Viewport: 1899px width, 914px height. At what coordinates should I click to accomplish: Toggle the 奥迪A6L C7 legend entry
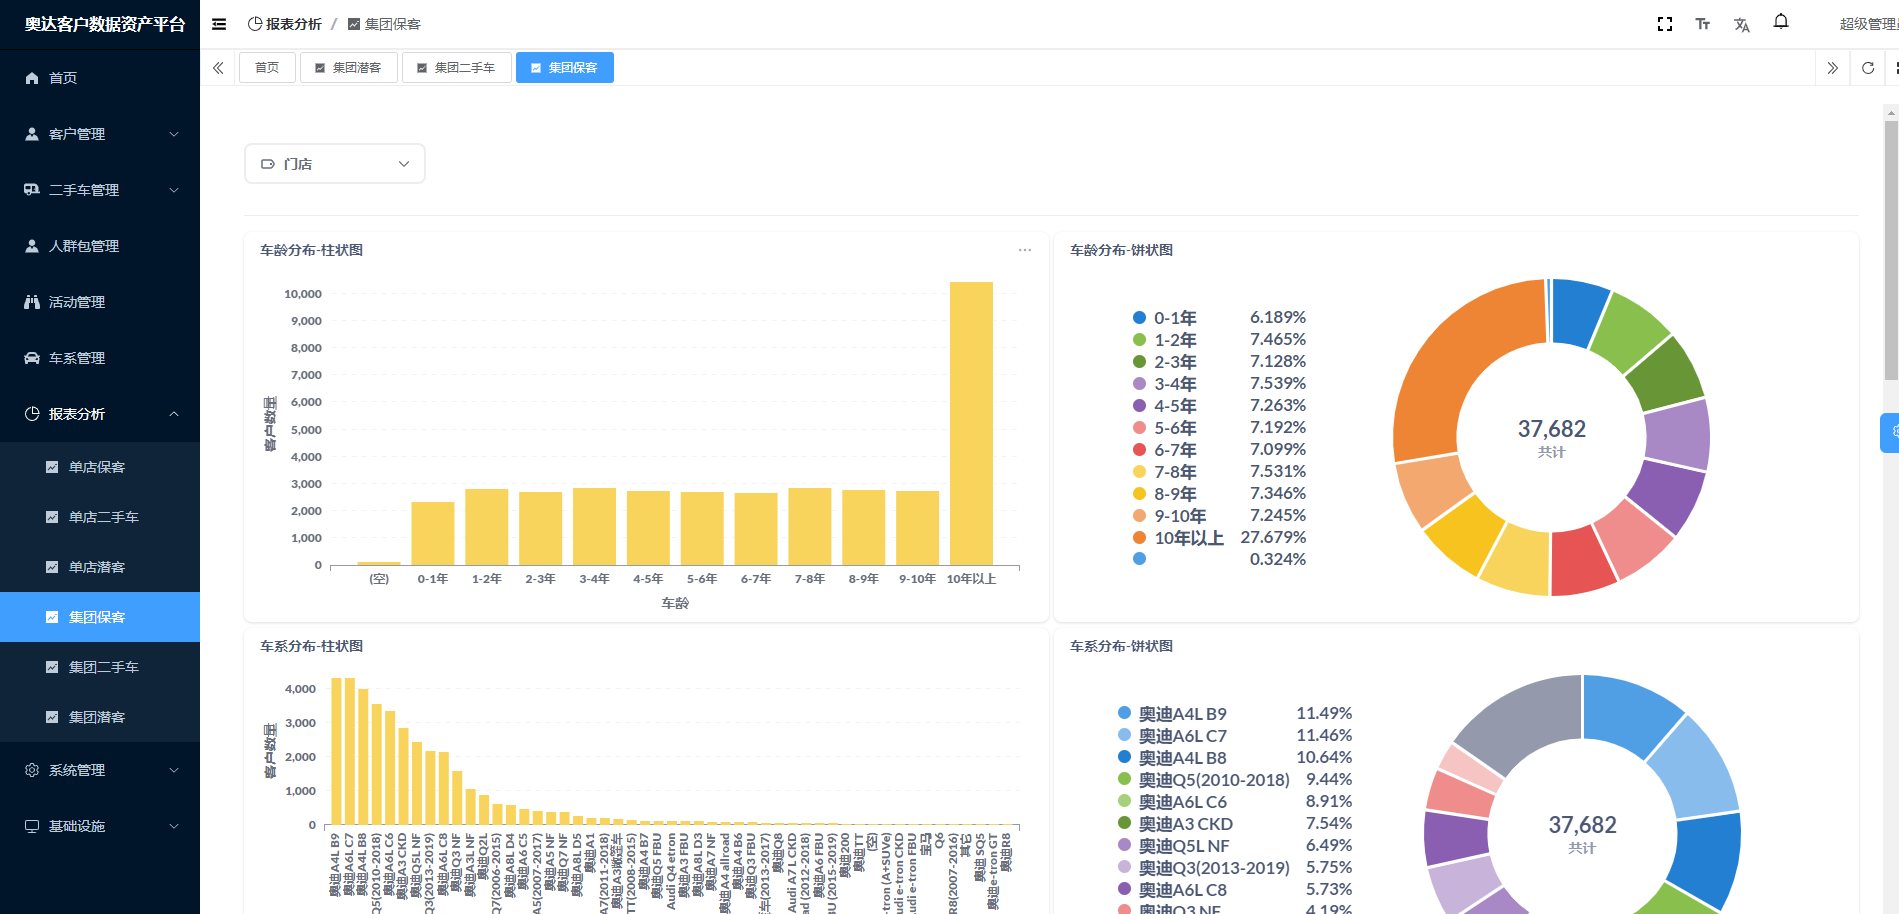pos(1234,736)
